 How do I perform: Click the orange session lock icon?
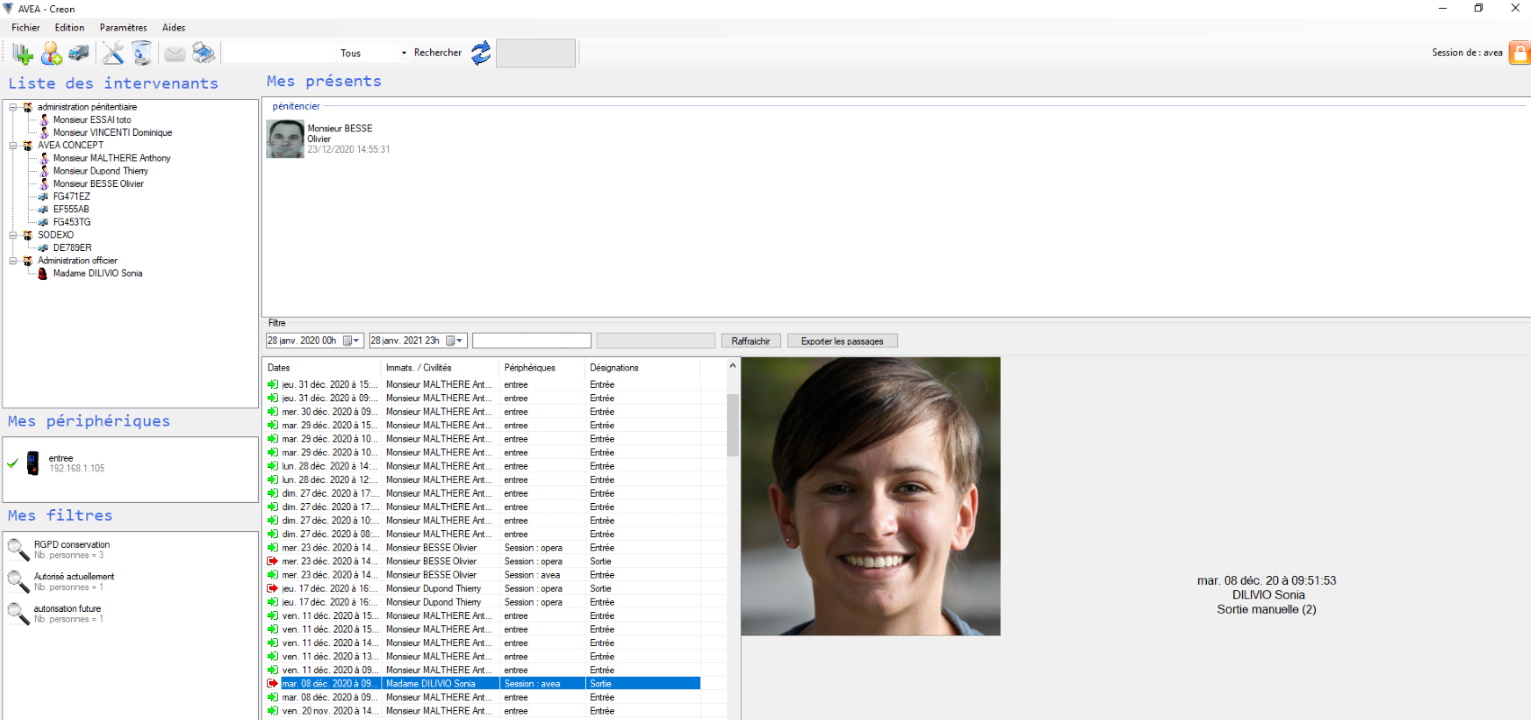point(1519,53)
